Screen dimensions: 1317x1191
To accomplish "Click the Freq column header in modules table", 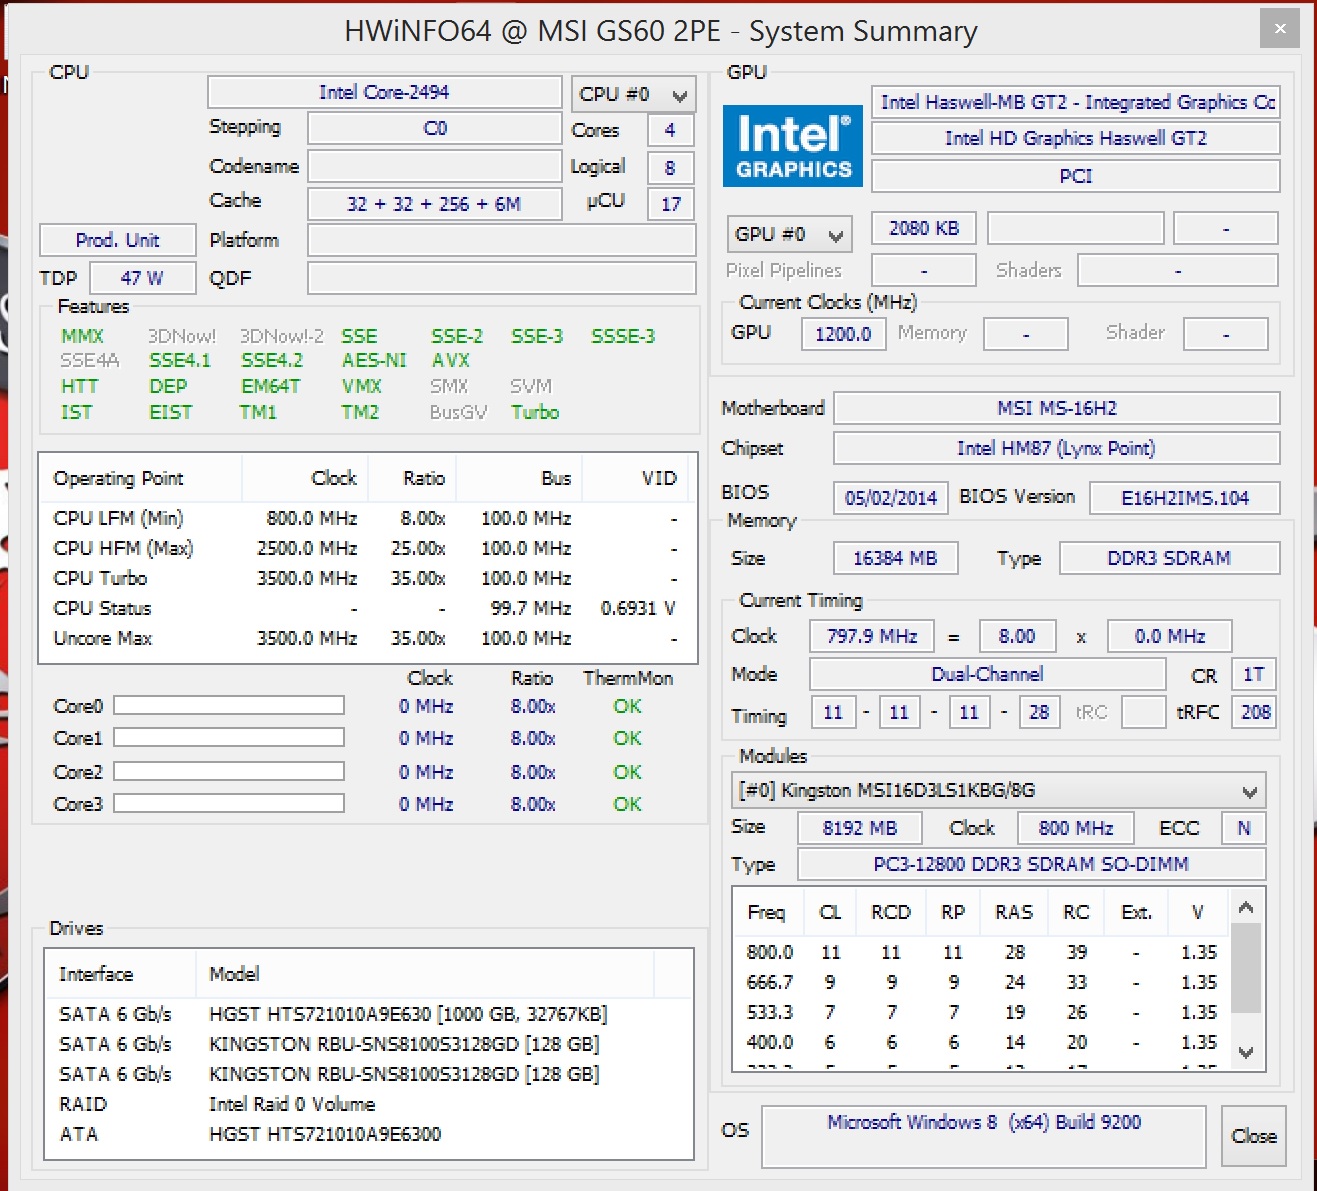I will [766, 912].
